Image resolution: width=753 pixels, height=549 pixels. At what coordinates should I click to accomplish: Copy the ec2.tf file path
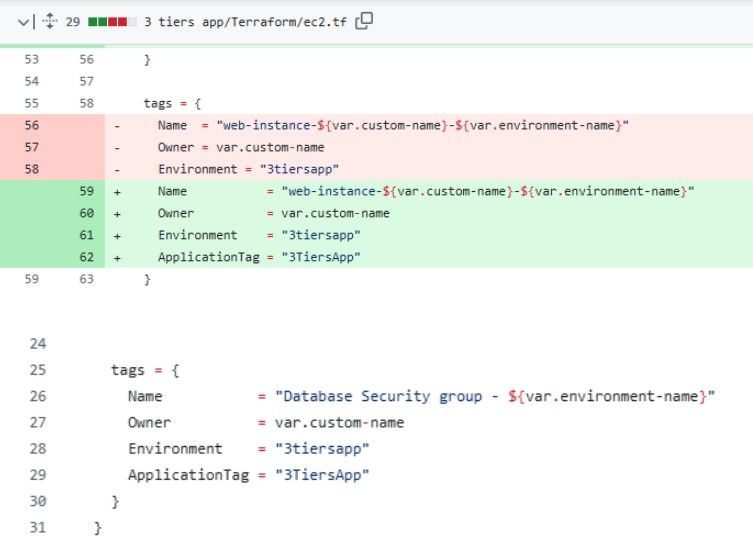365,20
